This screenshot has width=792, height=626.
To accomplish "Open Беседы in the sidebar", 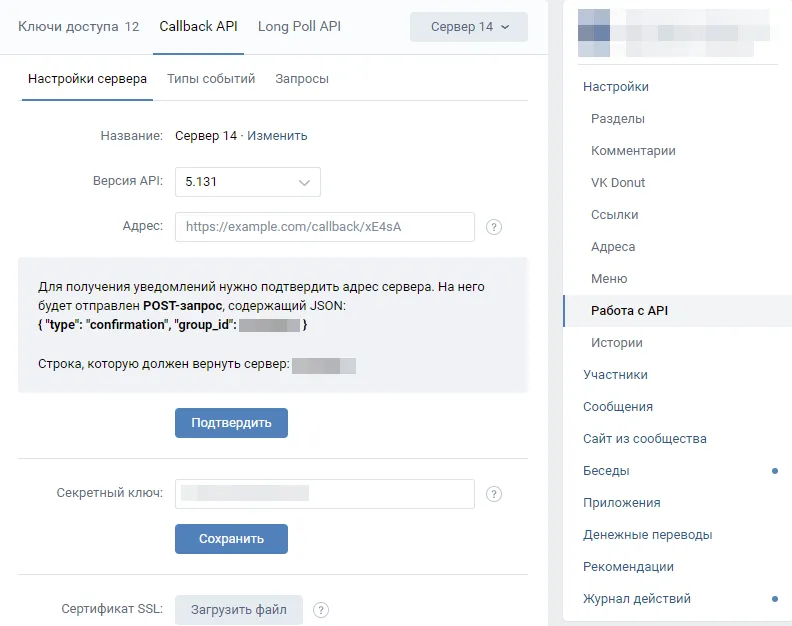I will click(x=606, y=471).
